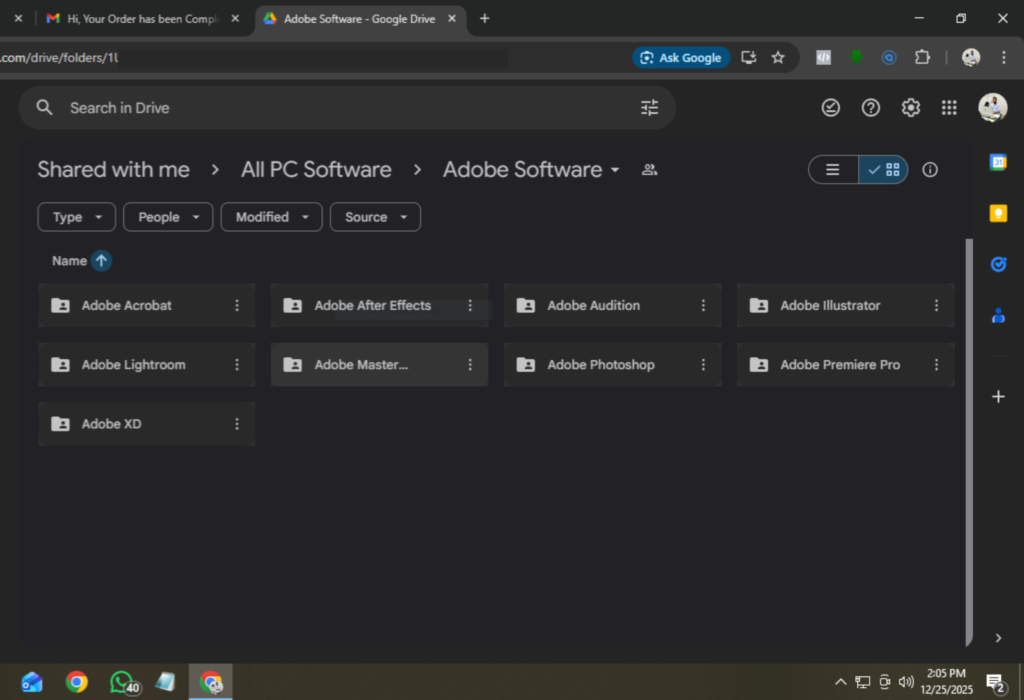Screen dimensions: 1024x700
Task: Expand the Type filter dropdown
Action: [x=77, y=217]
